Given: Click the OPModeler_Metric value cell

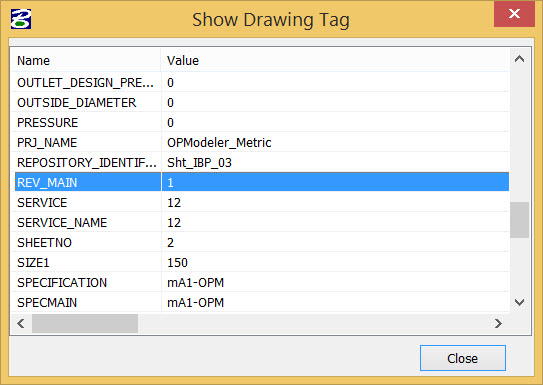Looking at the screenshot, I should 335,142.
